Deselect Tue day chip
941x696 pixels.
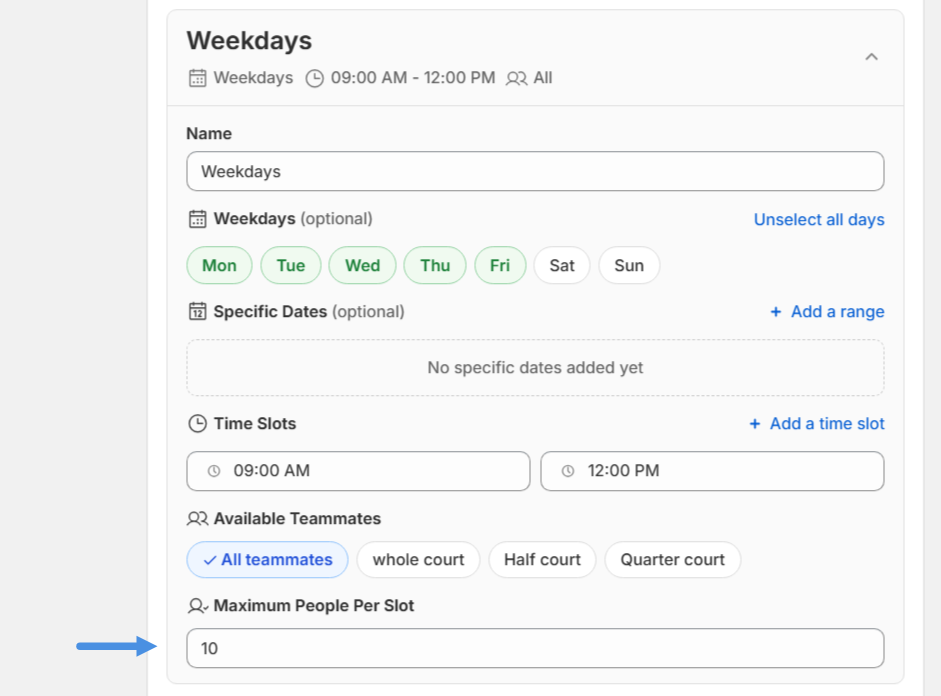(x=291, y=265)
